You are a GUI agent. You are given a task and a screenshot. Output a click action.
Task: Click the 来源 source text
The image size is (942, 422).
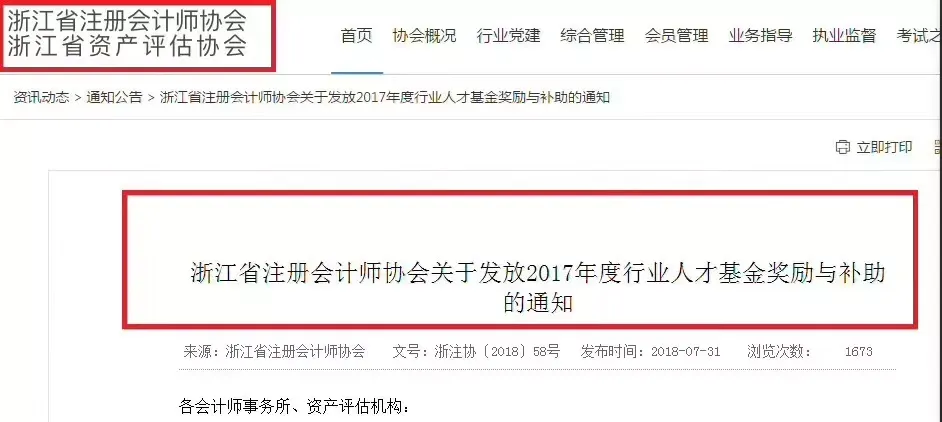coord(274,351)
